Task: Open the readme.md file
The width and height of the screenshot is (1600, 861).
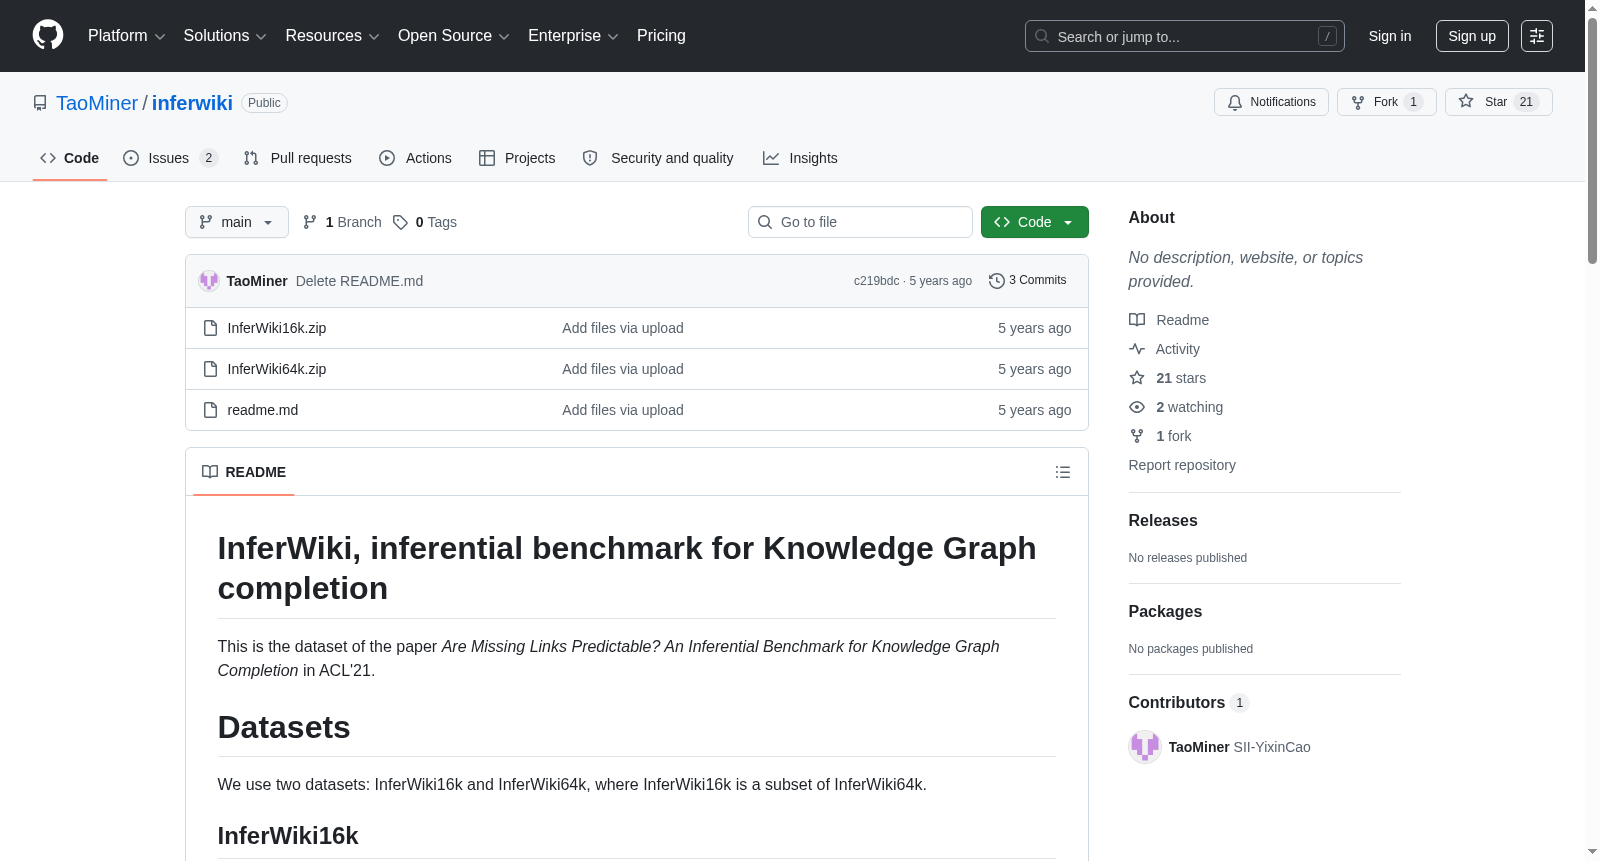Action: 263,410
